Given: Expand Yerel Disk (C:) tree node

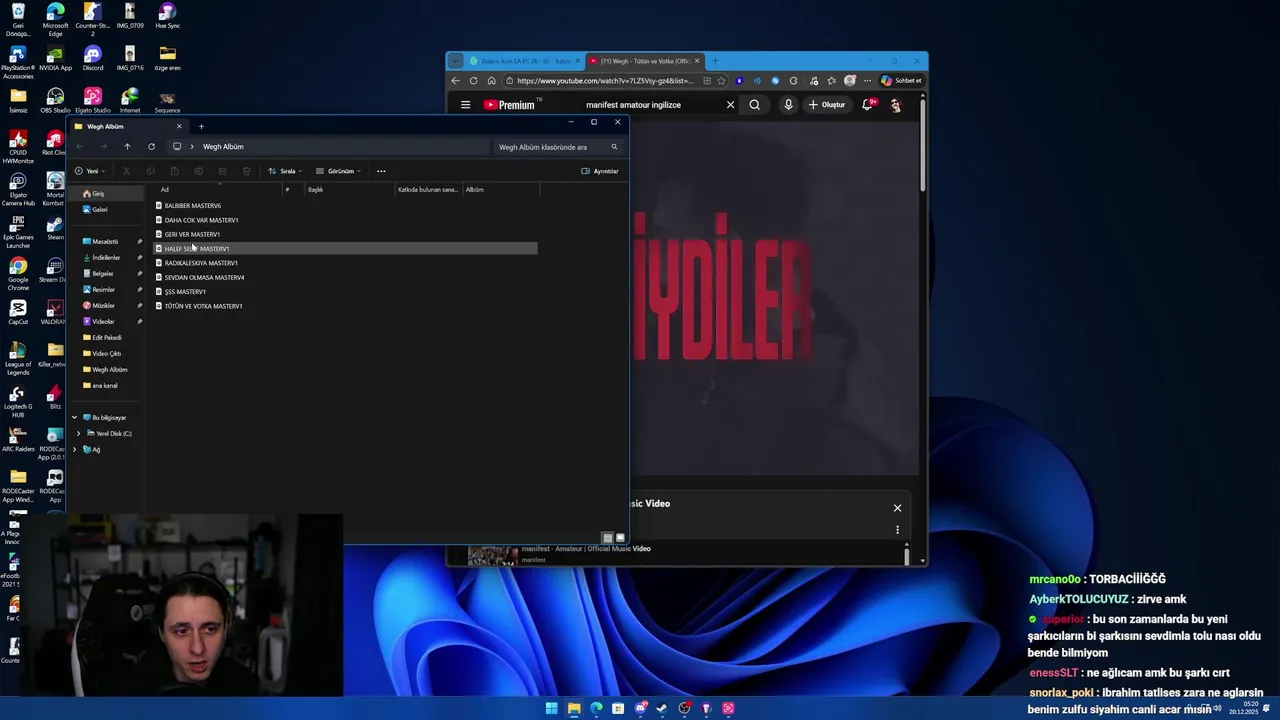Looking at the screenshot, I should 79,434.
